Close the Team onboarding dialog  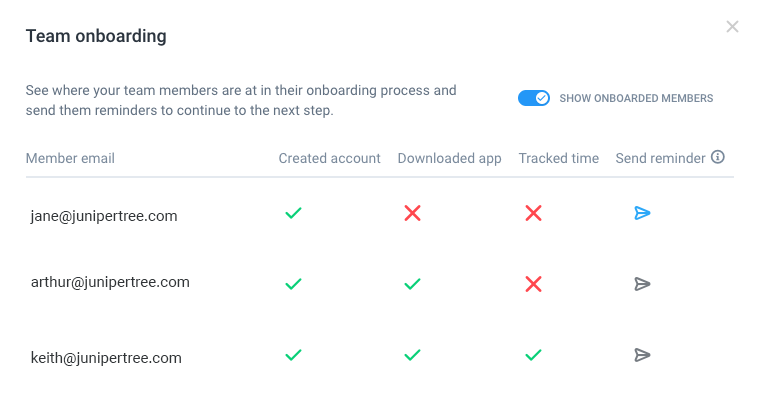coord(732,27)
